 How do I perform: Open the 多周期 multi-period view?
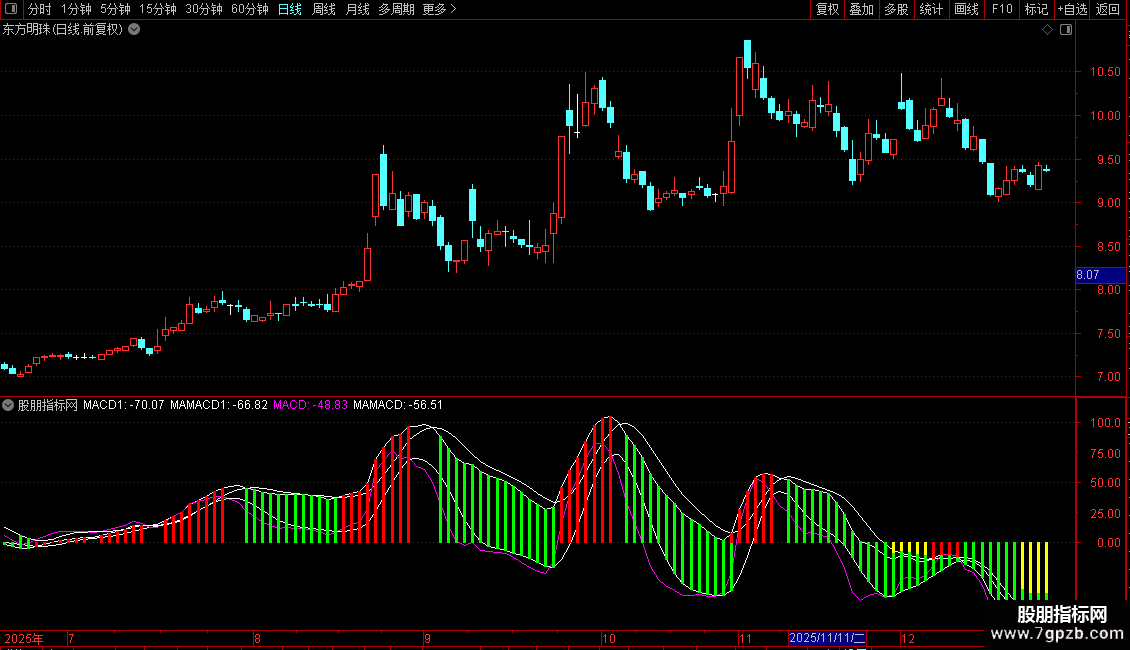click(396, 9)
